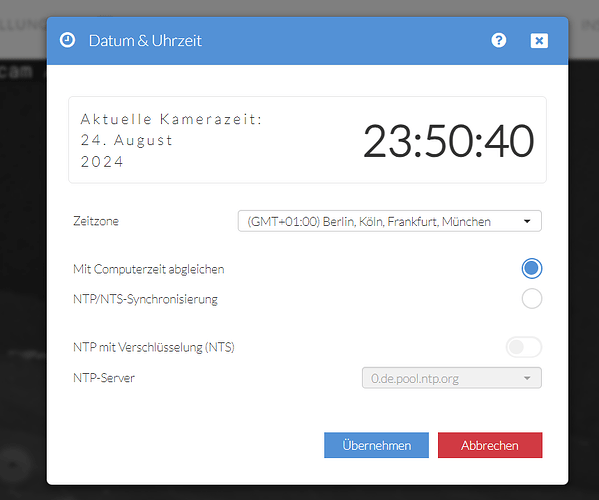599x500 pixels.
Task: Click the Datum & Uhrzeit title text
Action: 145,40
